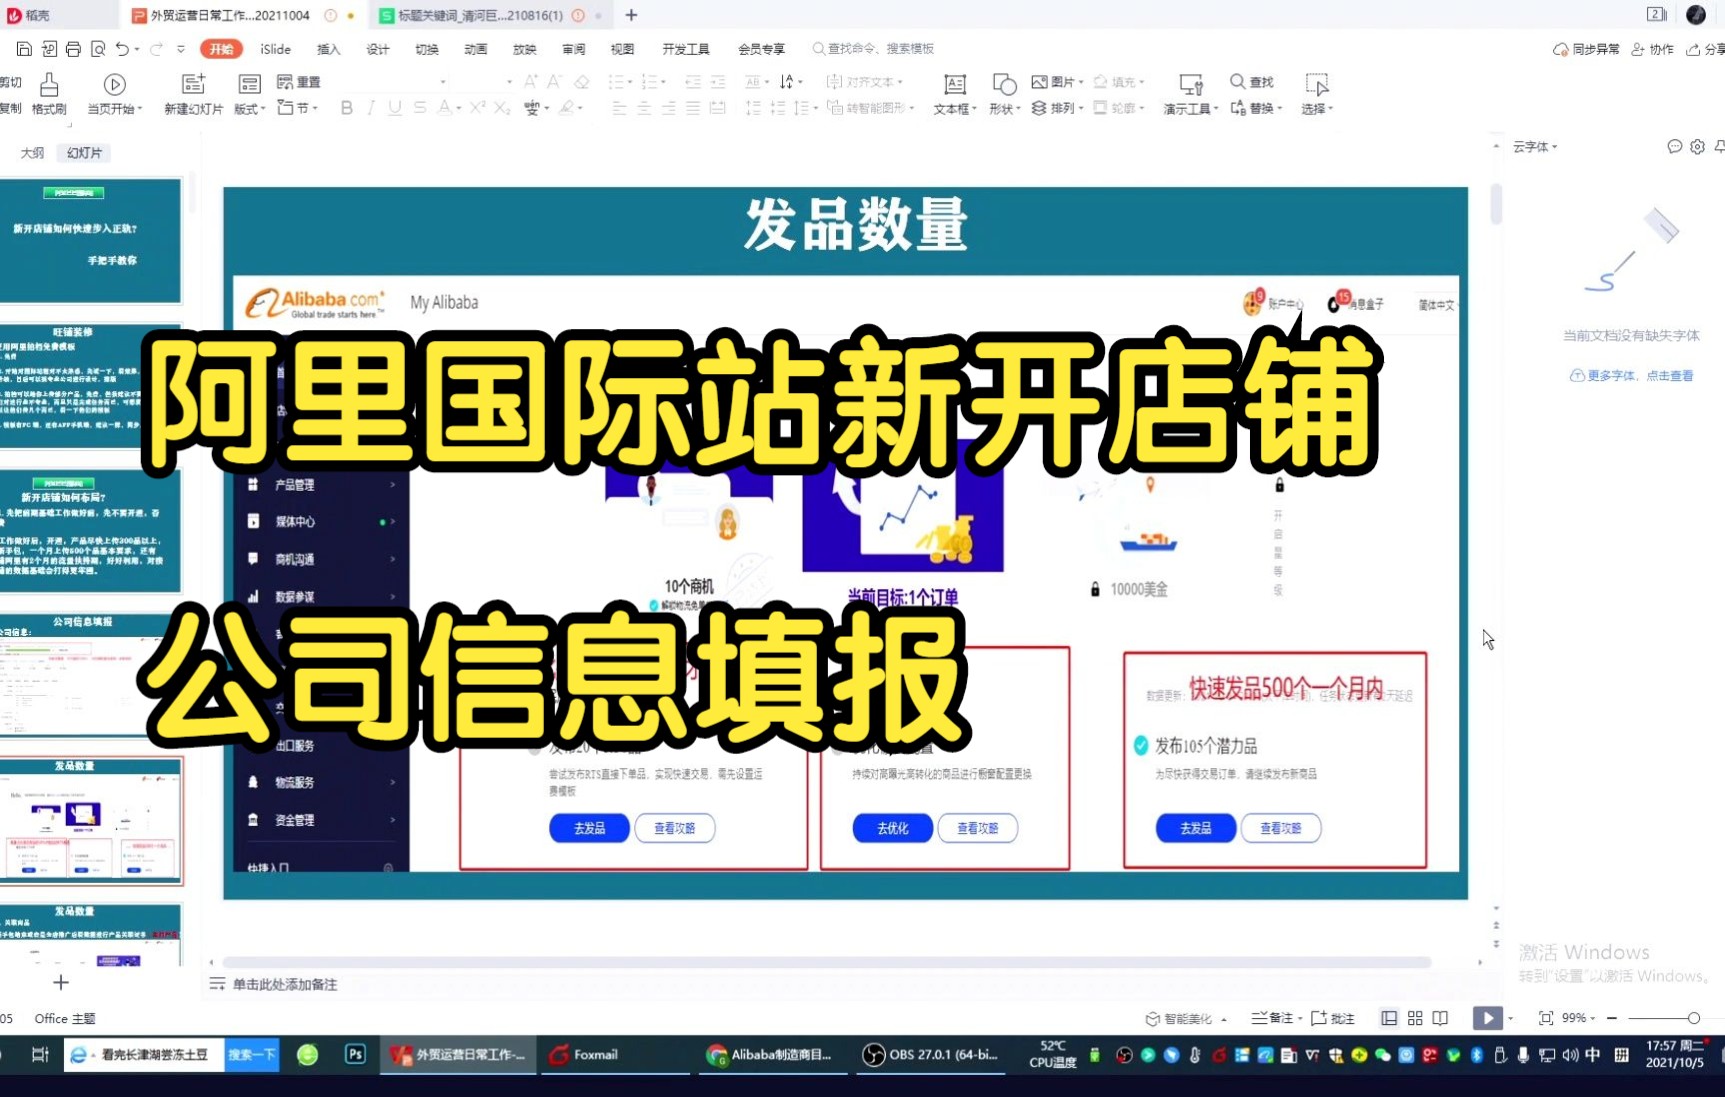Open the 开发工具 Developer ribbon tab
1725x1097 pixels.
(685, 49)
